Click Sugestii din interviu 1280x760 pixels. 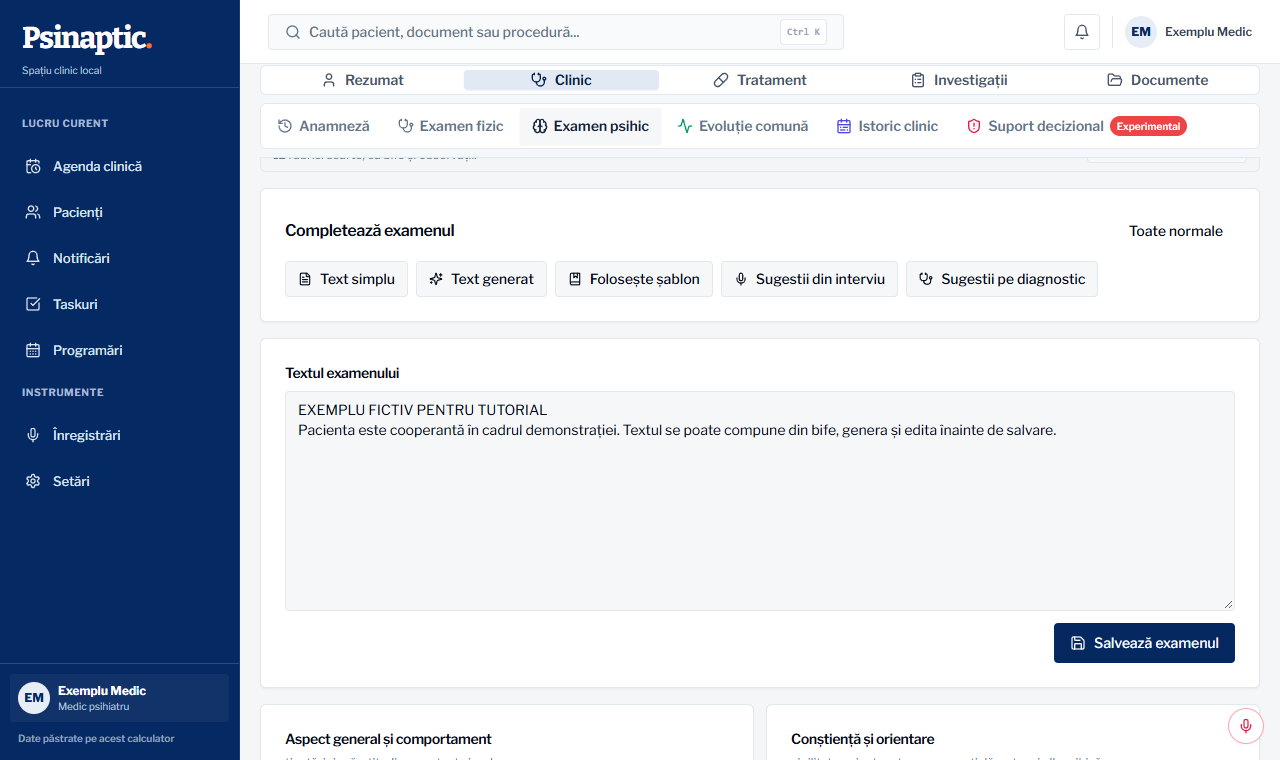809,279
